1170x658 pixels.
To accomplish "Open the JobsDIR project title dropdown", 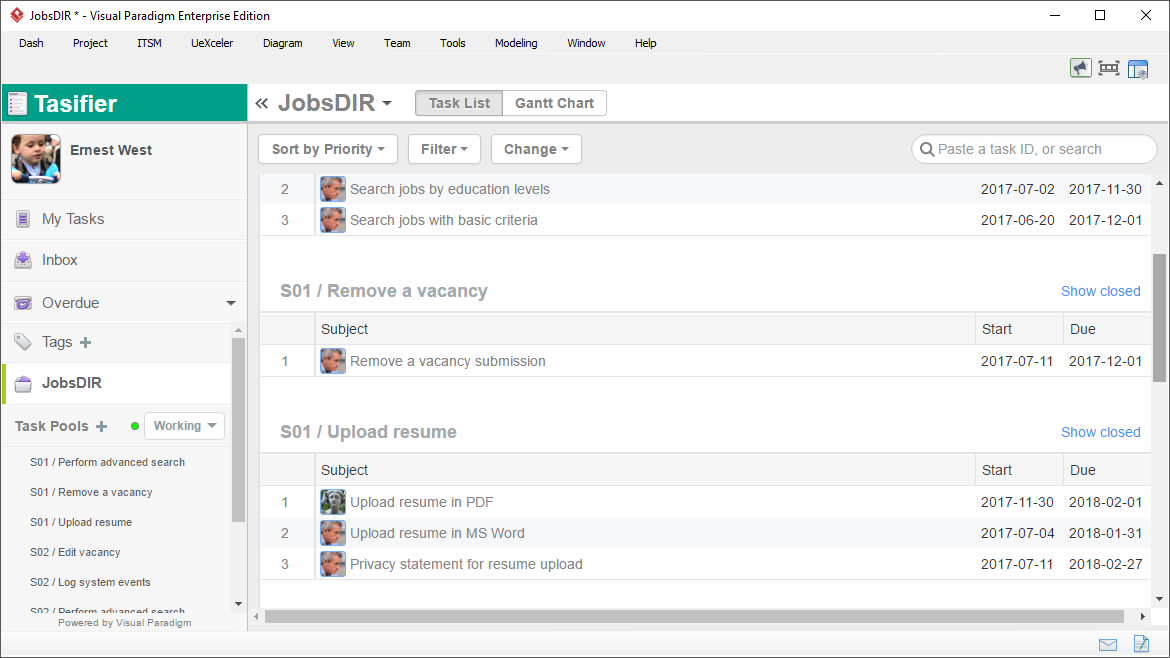I will pyautogui.click(x=335, y=103).
